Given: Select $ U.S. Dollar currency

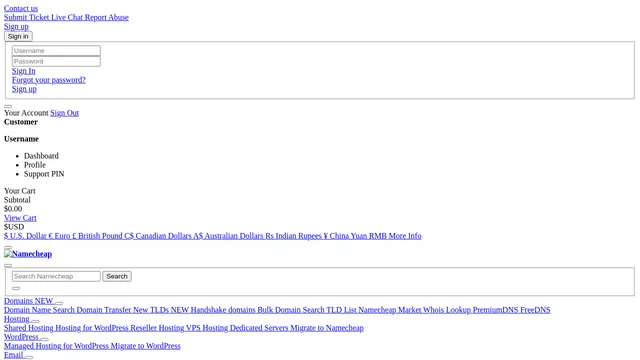Looking at the screenshot, I should click(25, 236).
